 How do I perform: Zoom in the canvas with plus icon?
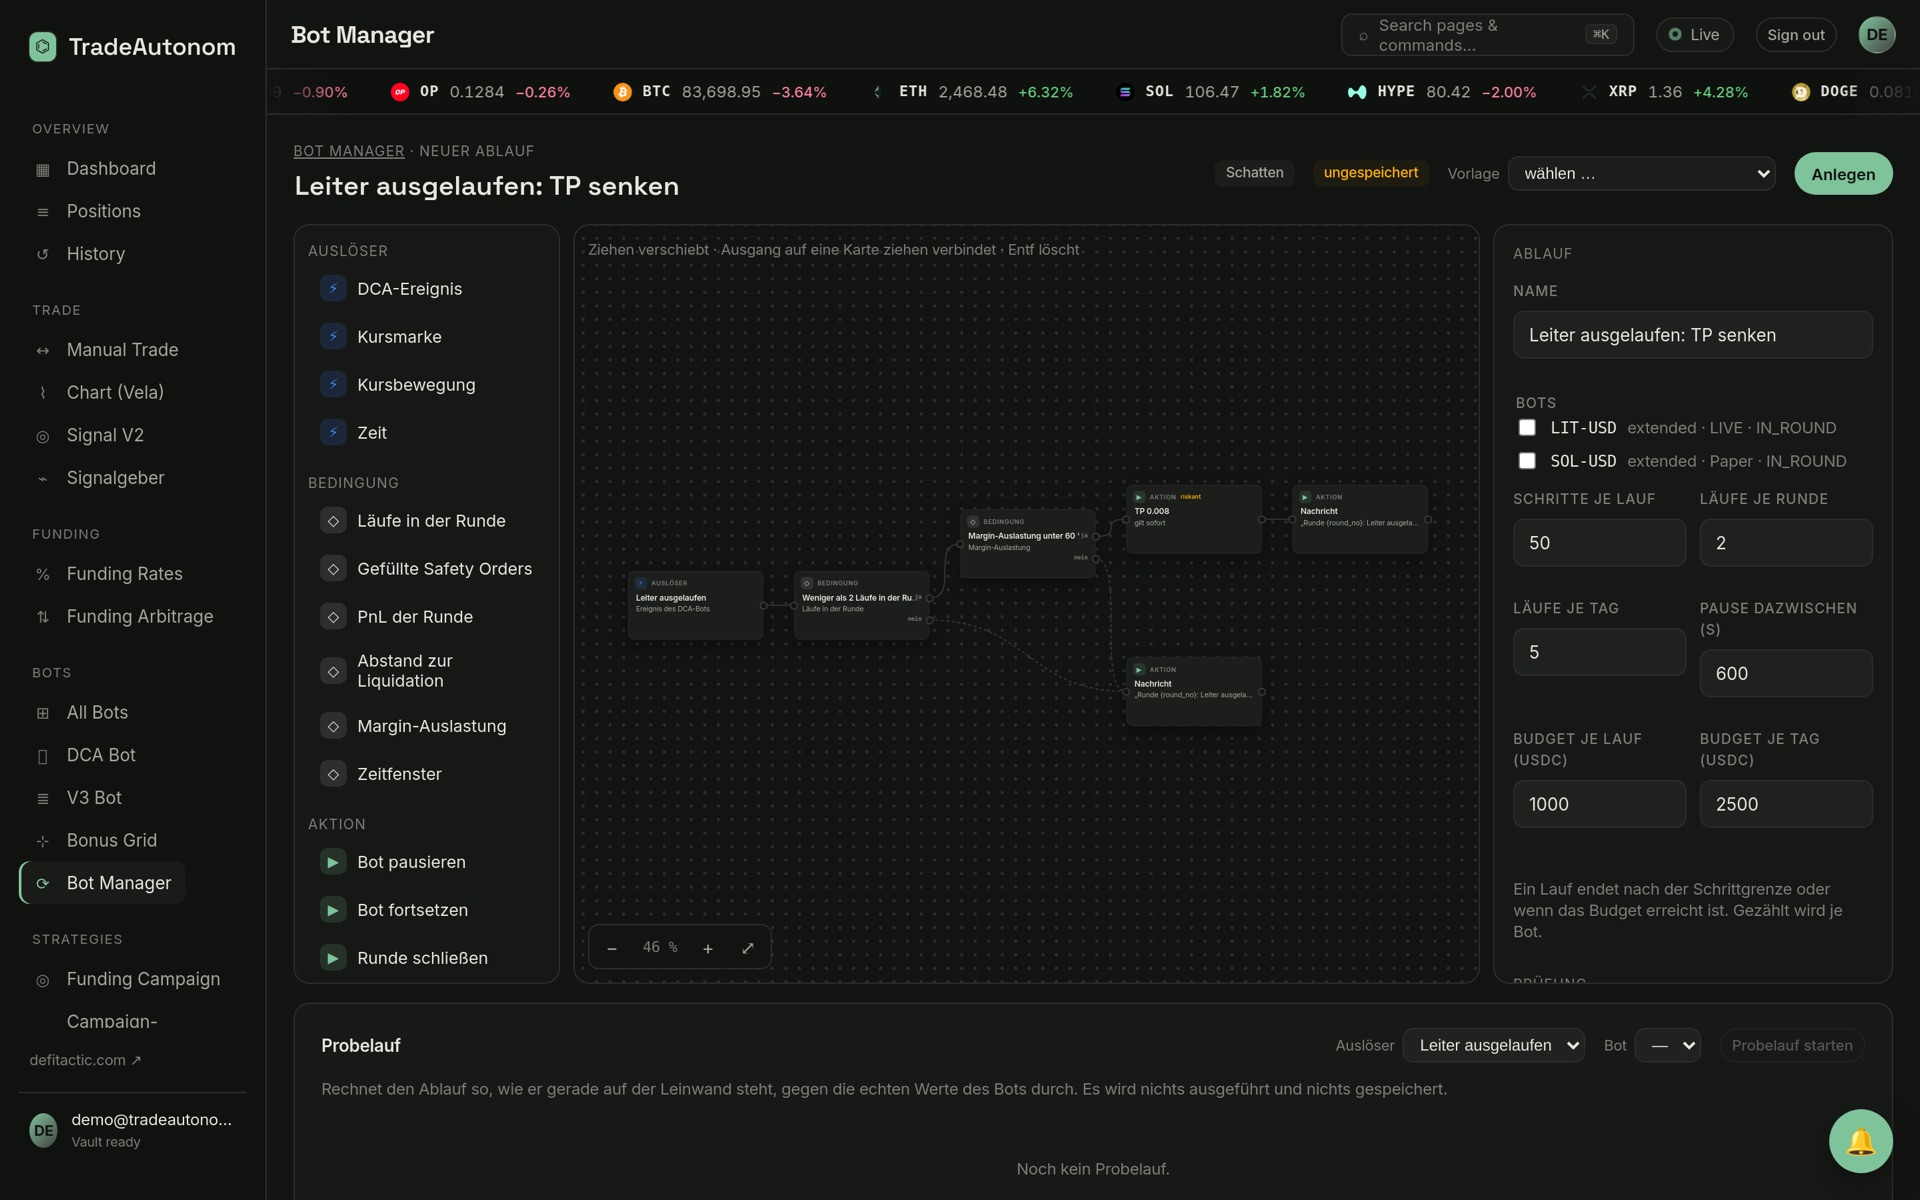(x=708, y=948)
